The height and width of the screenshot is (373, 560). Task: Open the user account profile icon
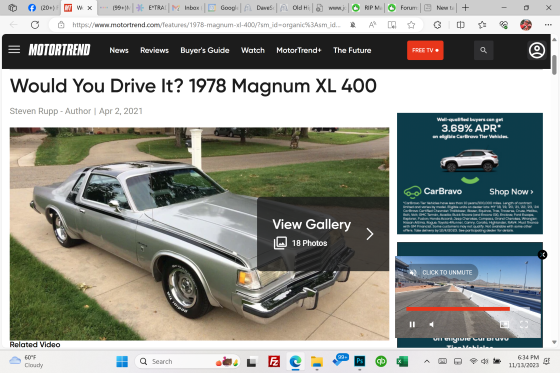536,50
